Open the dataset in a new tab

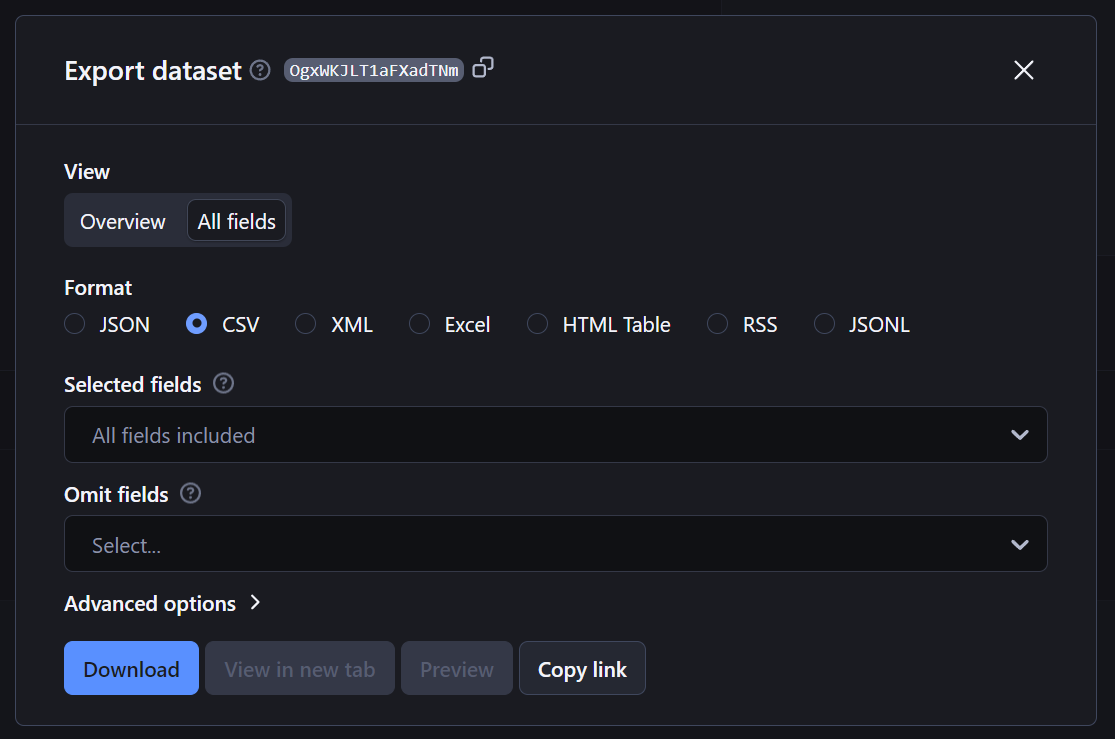pyautogui.click(x=299, y=668)
